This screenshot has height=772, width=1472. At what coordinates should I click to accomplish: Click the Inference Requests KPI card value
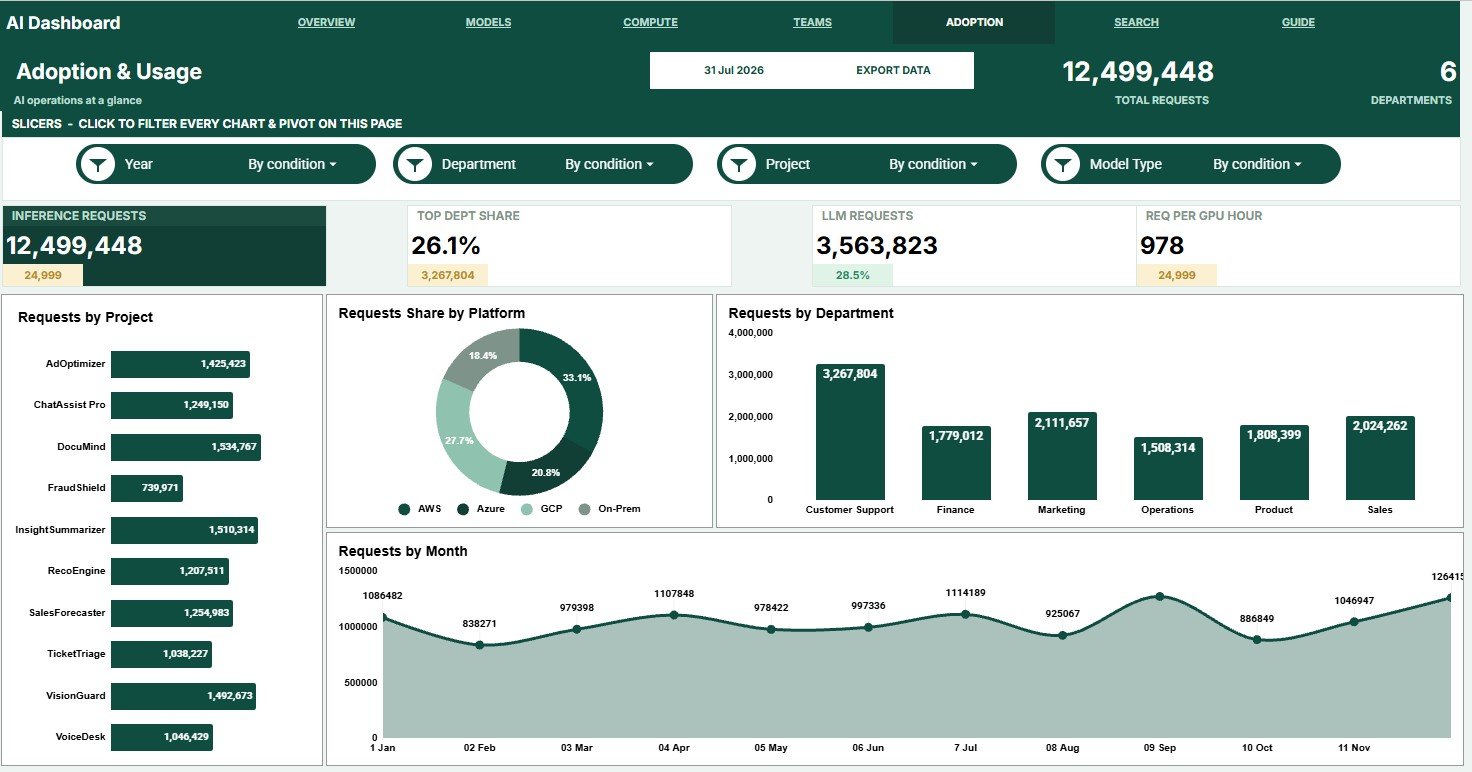click(75, 246)
